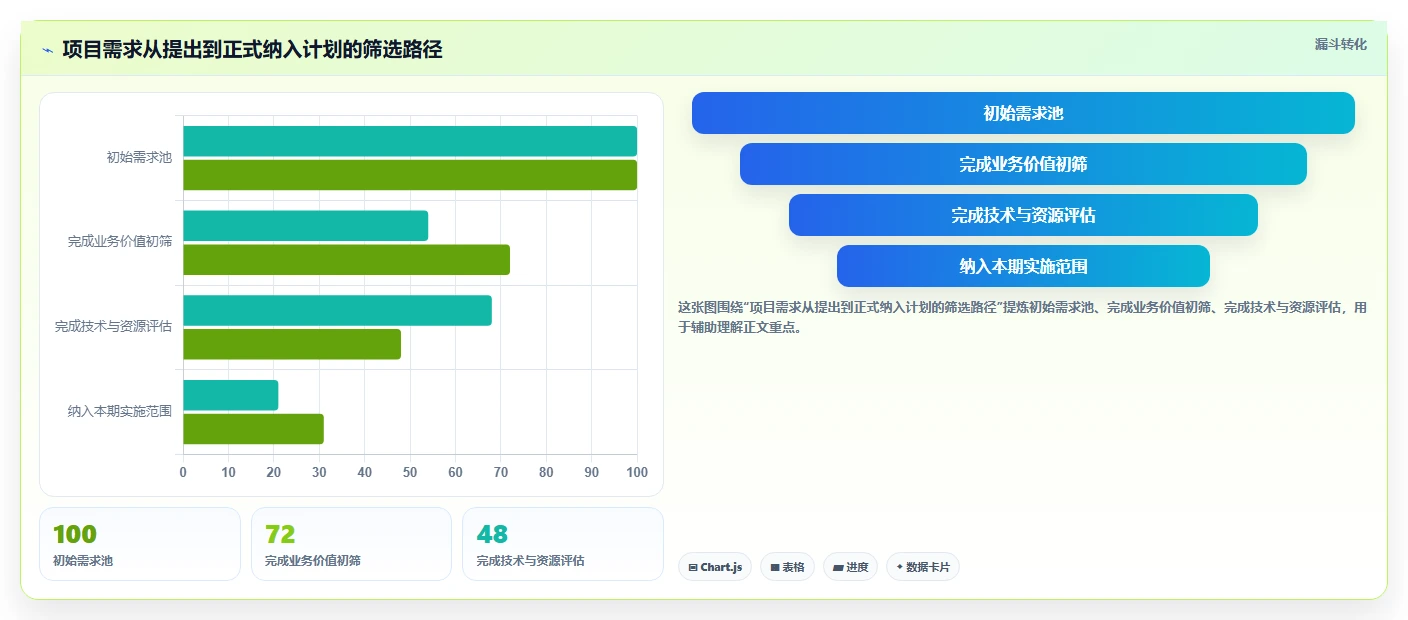Click the 完成技术与资源评估 chart axis label
This screenshot has height=620, width=1408.
[113, 326]
